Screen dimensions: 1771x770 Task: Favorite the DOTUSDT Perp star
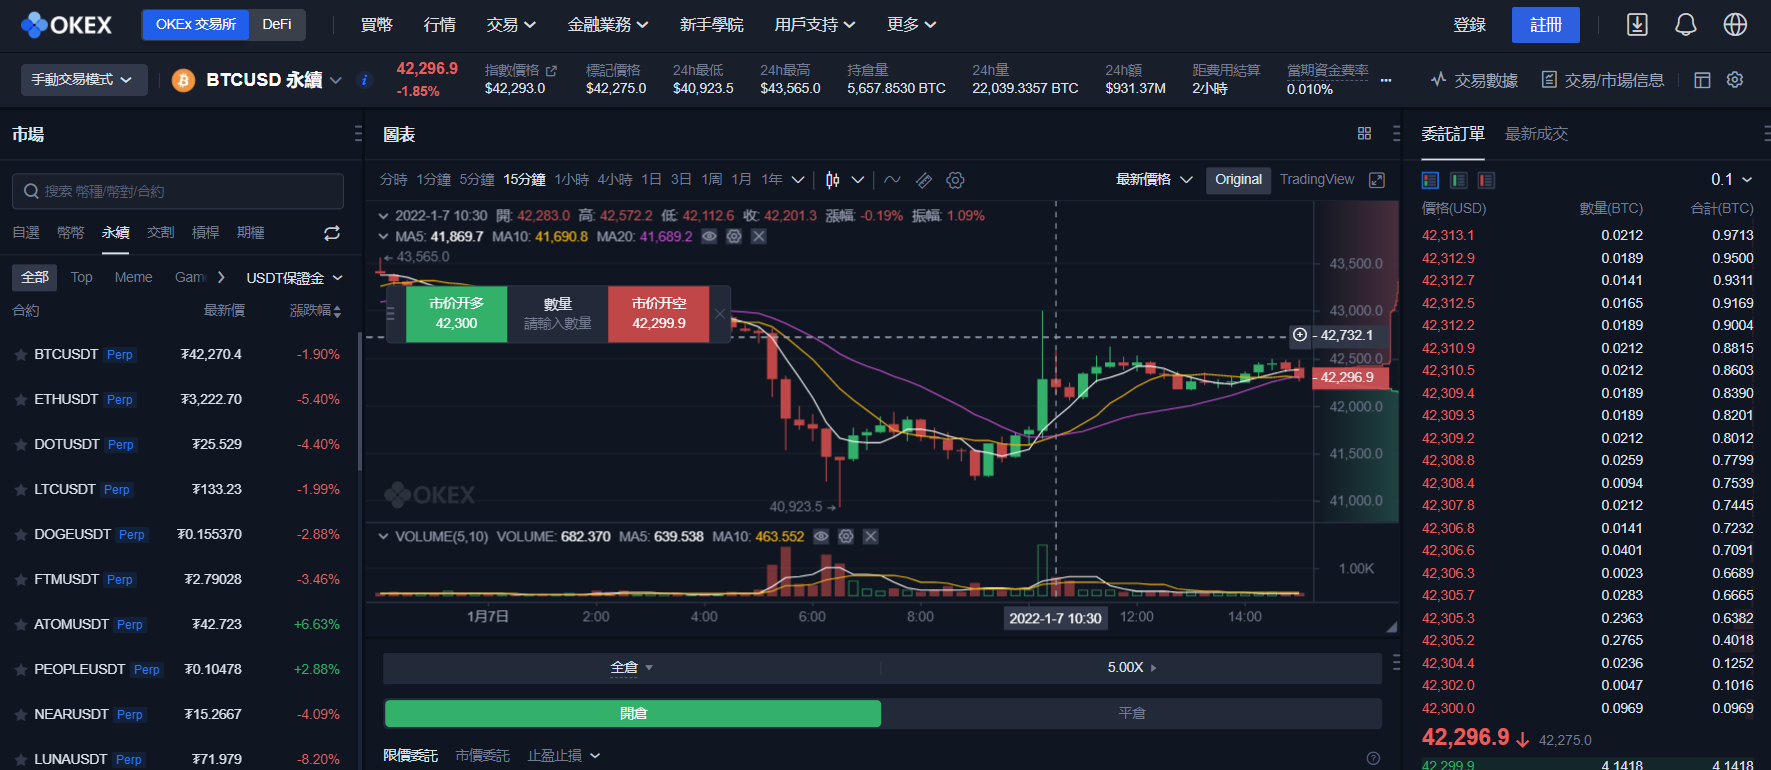tap(20, 445)
